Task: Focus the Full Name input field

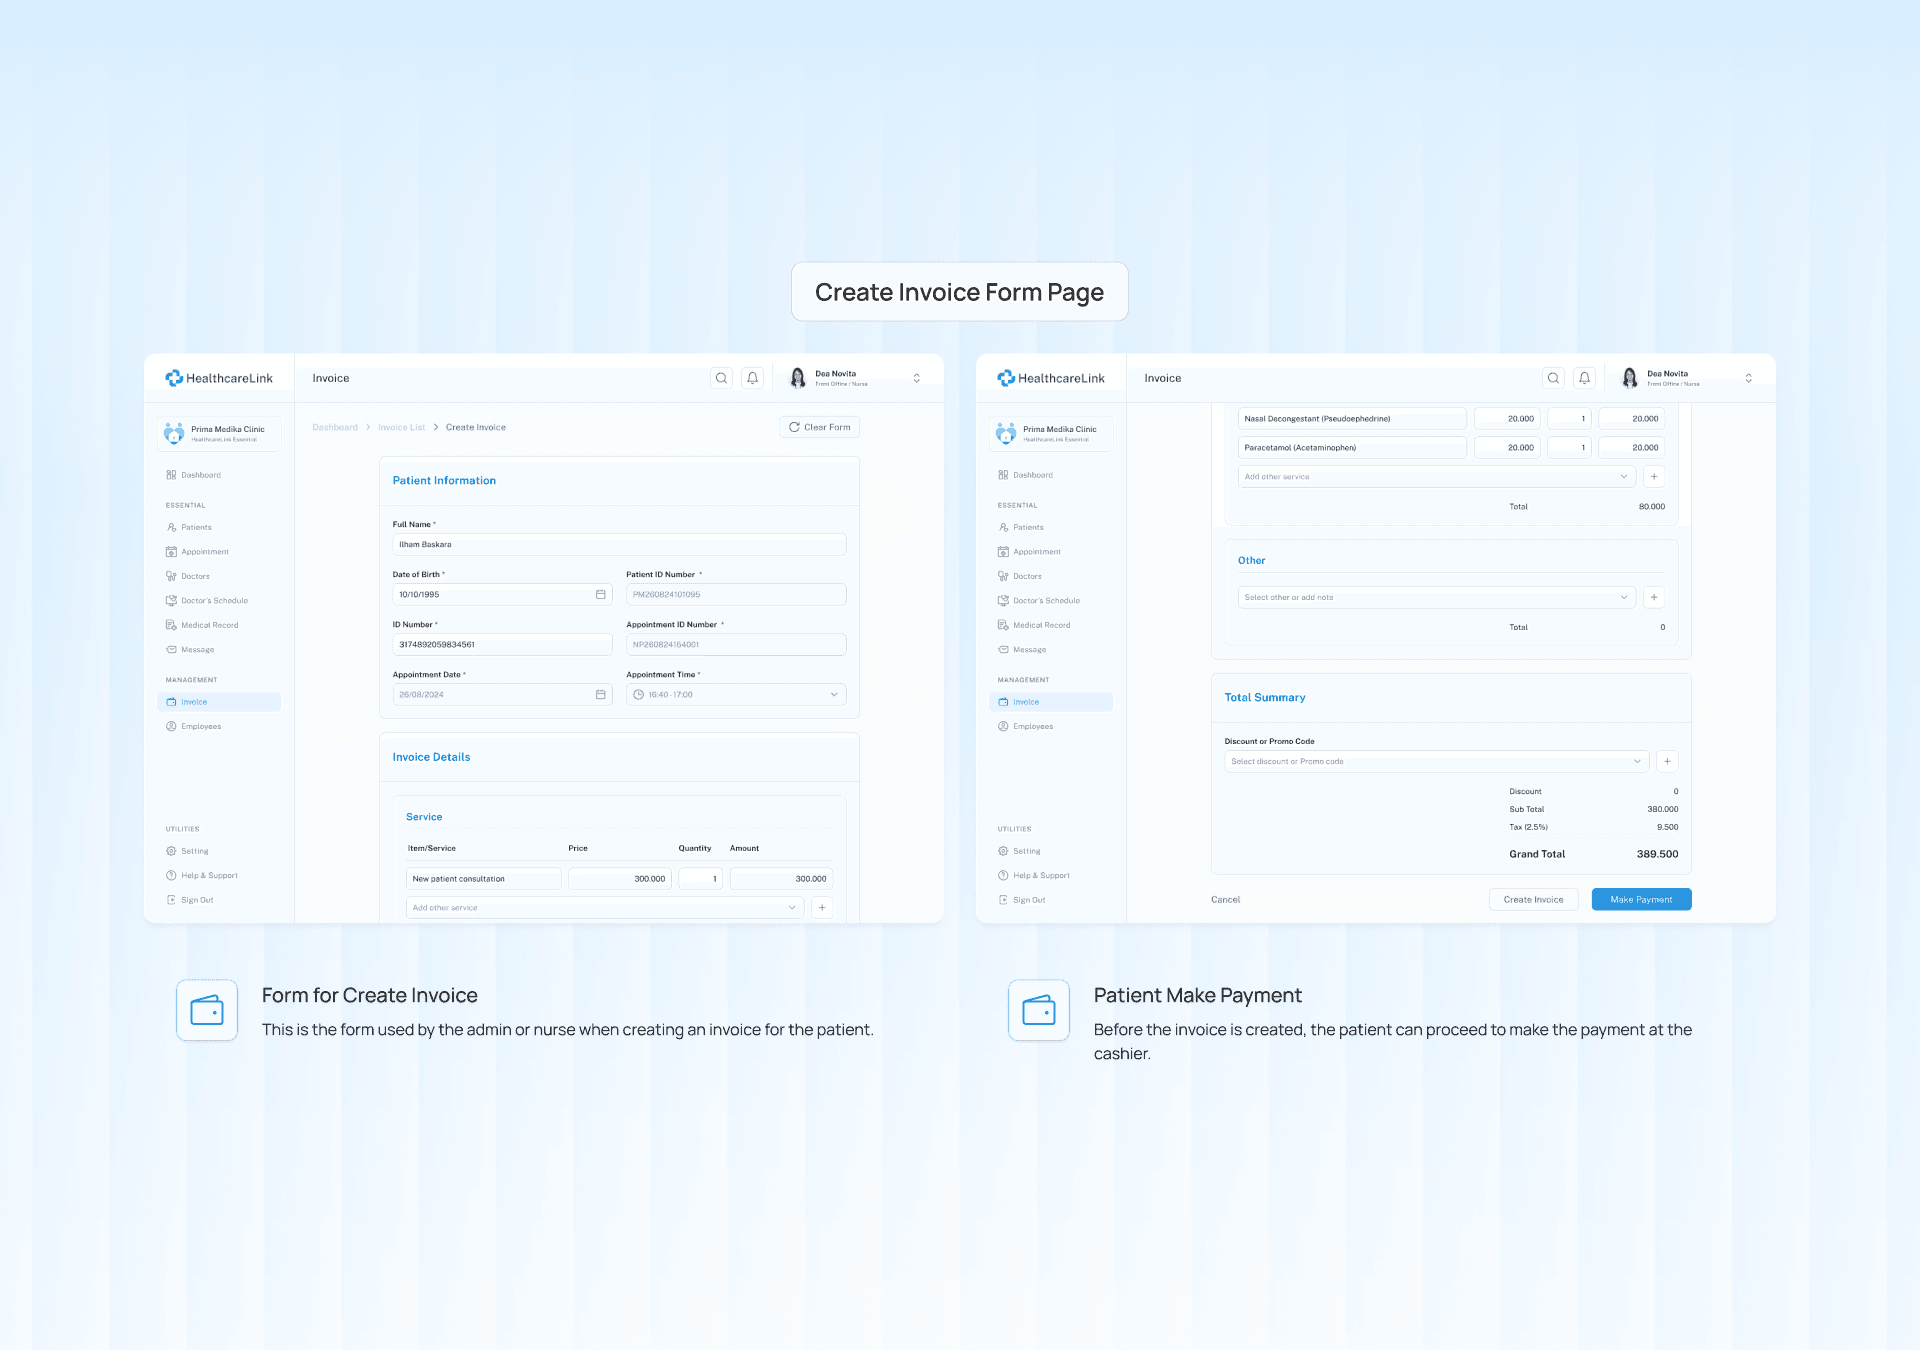Action: (x=619, y=544)
